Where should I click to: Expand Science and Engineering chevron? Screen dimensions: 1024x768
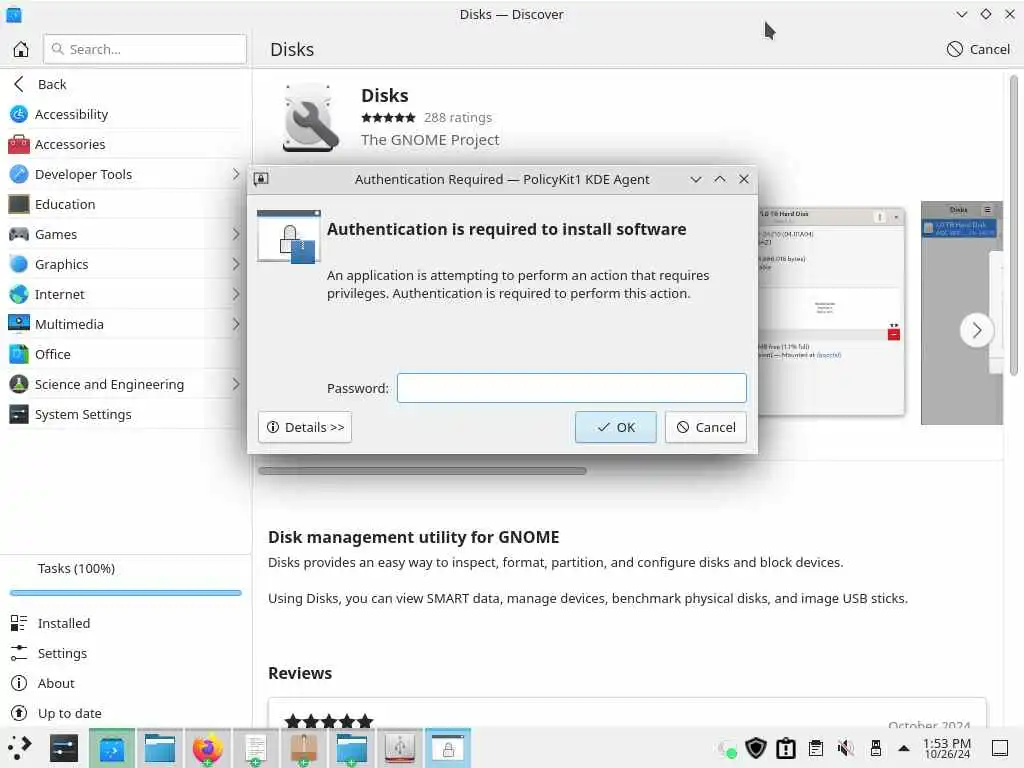pyautogui.click(x=236, y=385)
